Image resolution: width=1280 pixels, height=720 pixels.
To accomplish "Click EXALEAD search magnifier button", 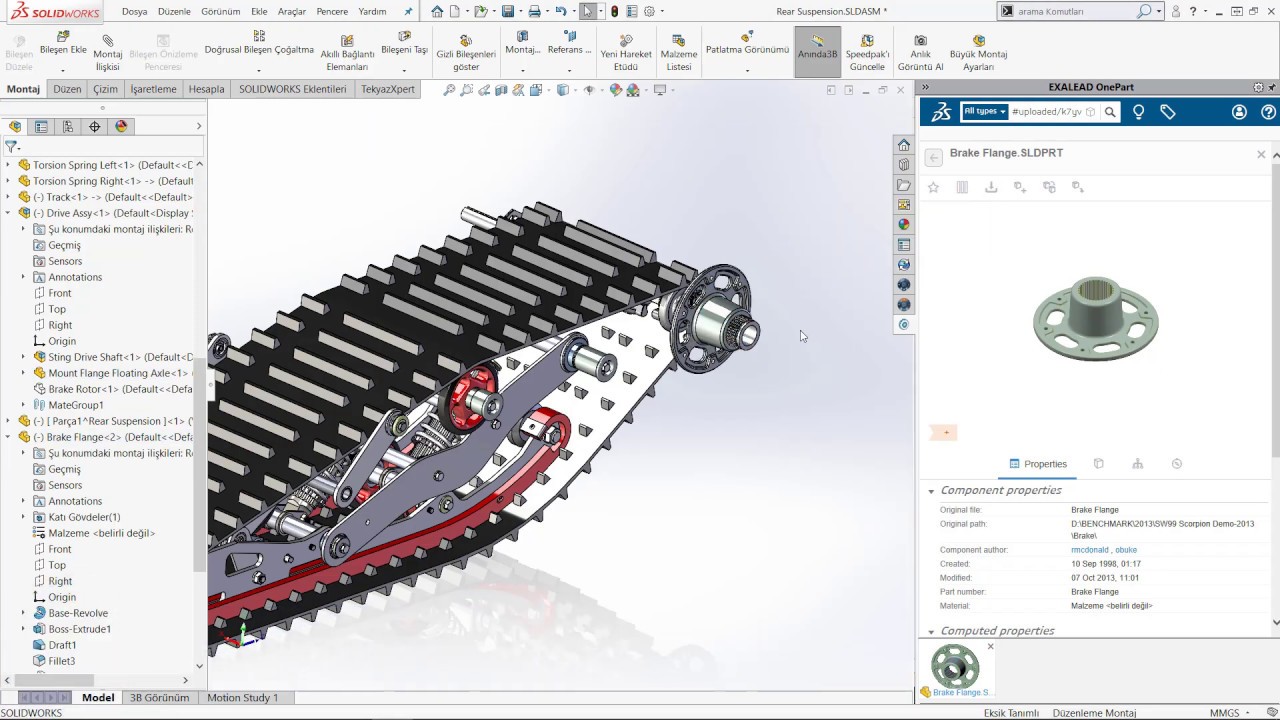I will (x=1110, y=112).
